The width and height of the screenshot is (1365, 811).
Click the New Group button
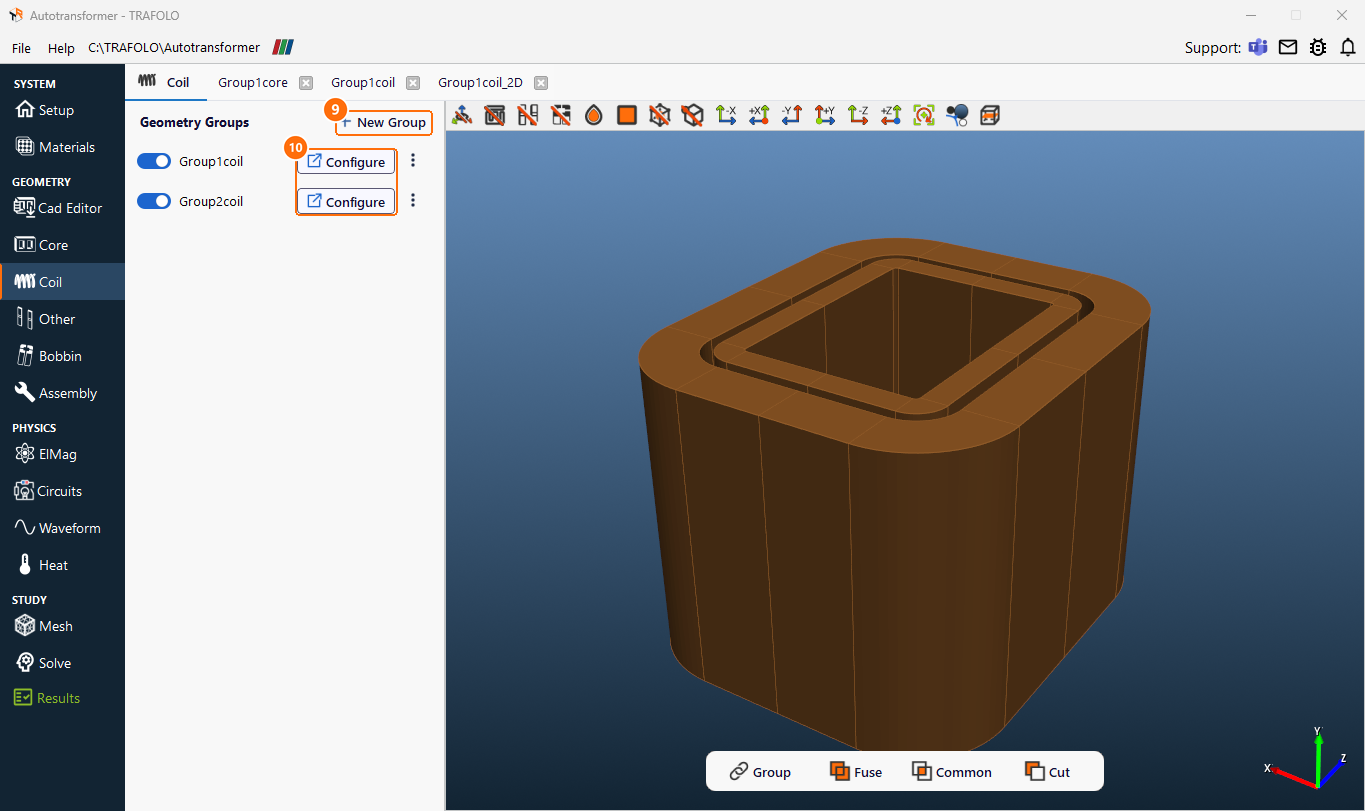point(384,122)
